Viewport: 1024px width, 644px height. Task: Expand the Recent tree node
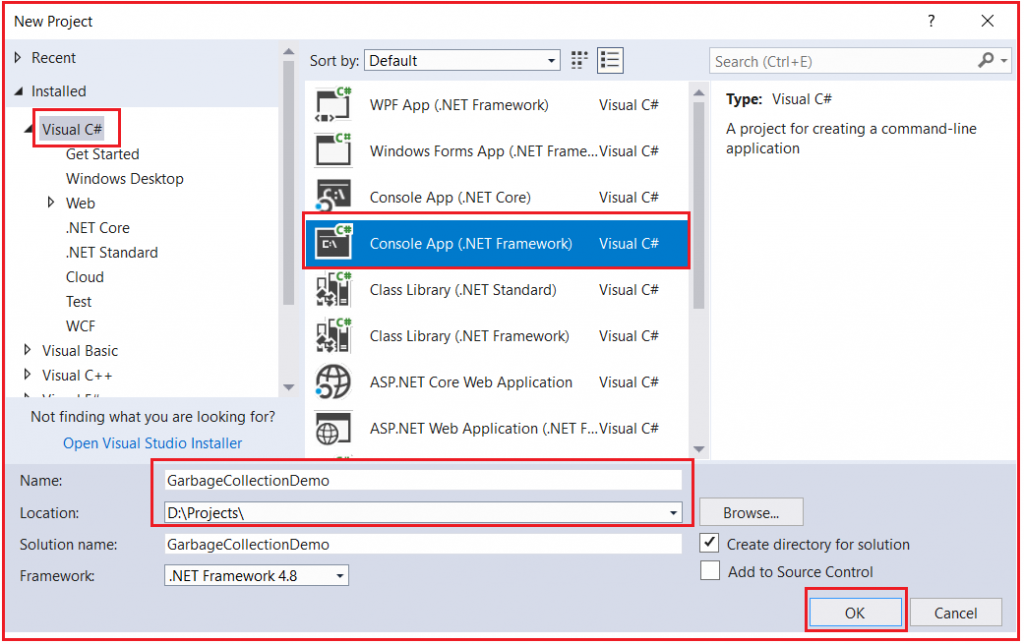[x=18, y=58]
